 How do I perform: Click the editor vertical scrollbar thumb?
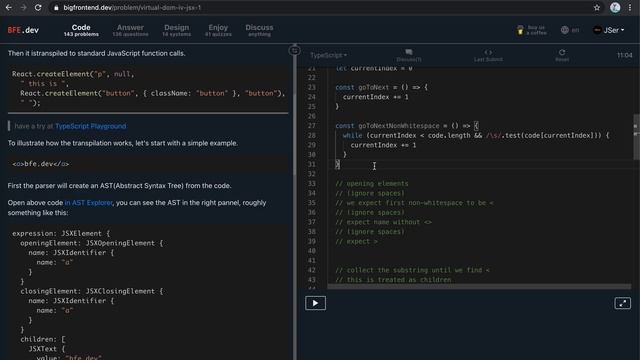pos(636,137)
